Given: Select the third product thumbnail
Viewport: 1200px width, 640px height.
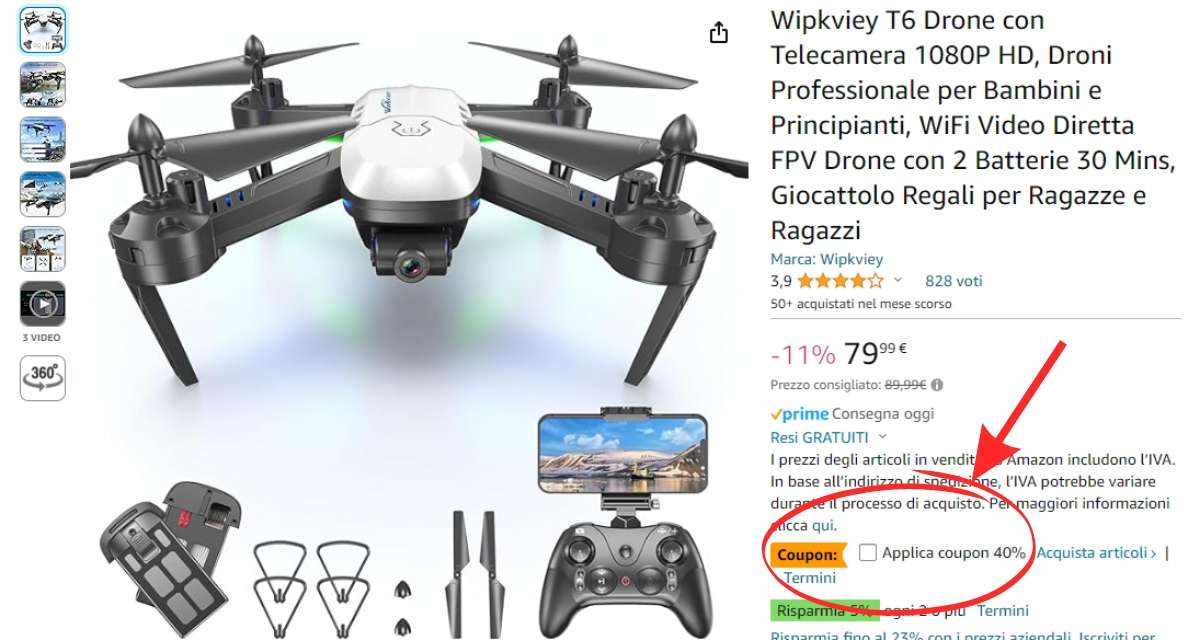Looking at the screenshot, I should pyautogui.click(x=43, y=140).
